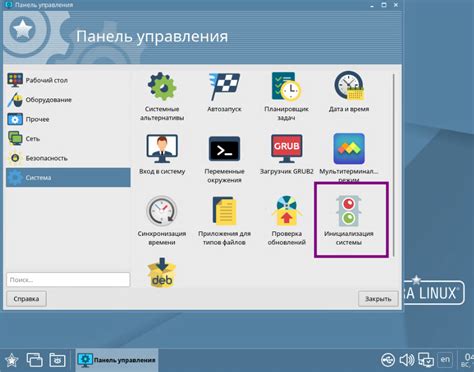Select the Система category

click(68, 177)
